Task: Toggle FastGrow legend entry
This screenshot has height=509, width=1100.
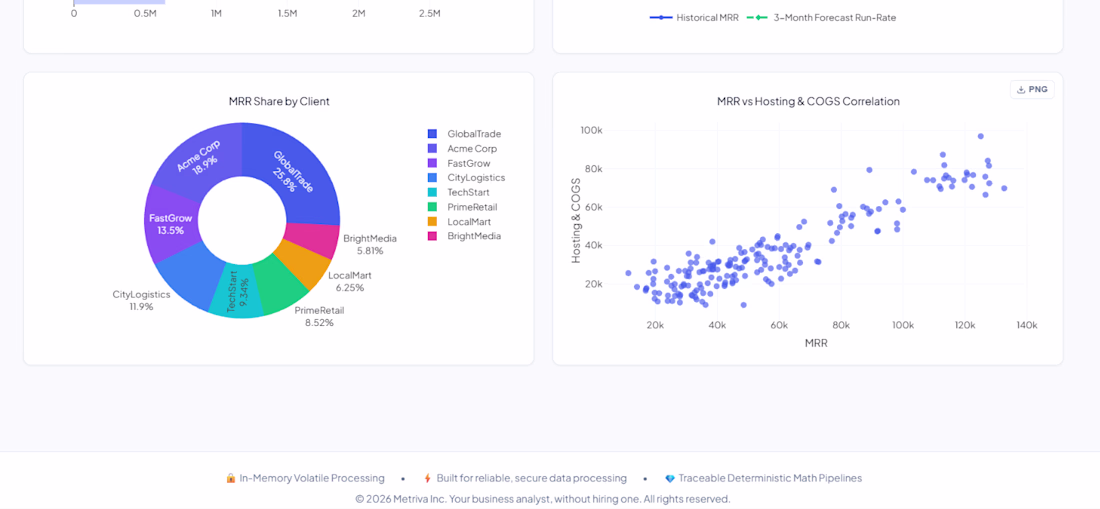Action: coord(469,163)
